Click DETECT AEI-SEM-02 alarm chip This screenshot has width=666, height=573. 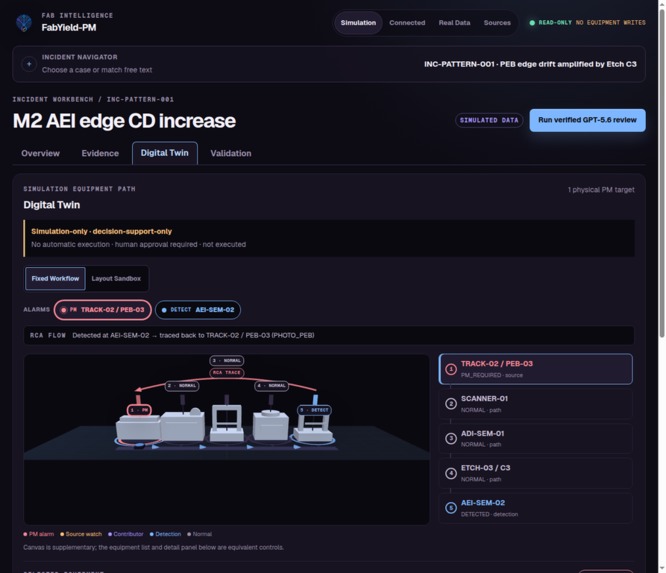pyautogui.click(x=198, y=310)
